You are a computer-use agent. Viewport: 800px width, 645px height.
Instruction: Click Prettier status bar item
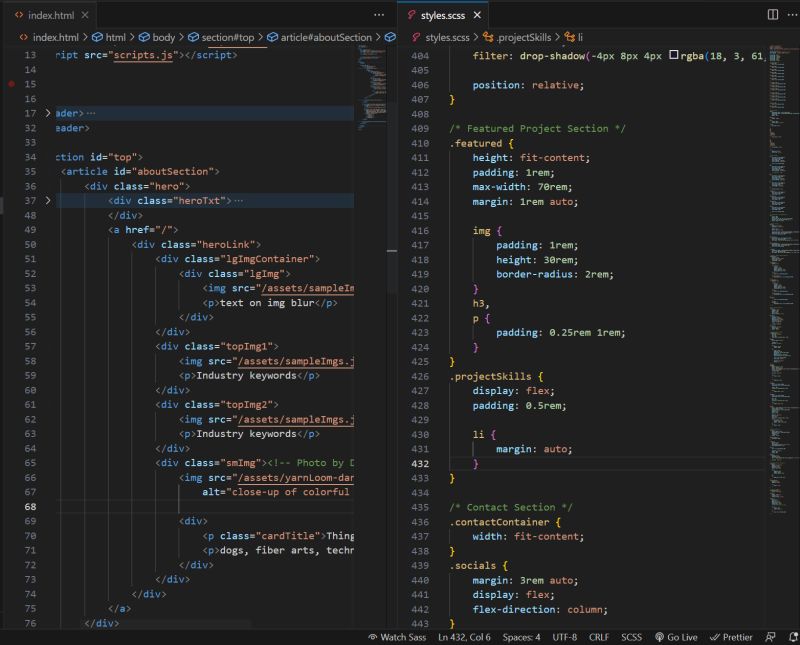731,637
